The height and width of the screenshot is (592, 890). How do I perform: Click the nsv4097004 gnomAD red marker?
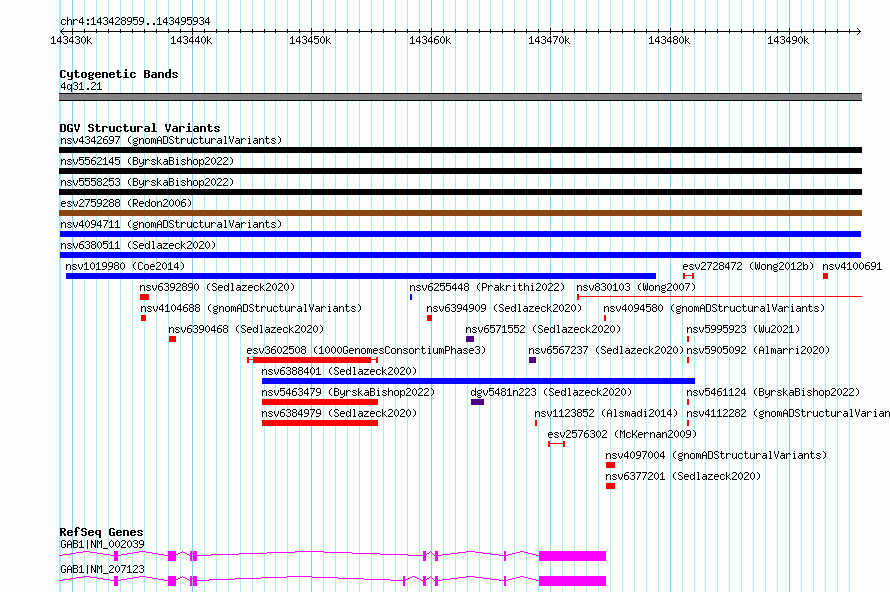pos(610,465)
